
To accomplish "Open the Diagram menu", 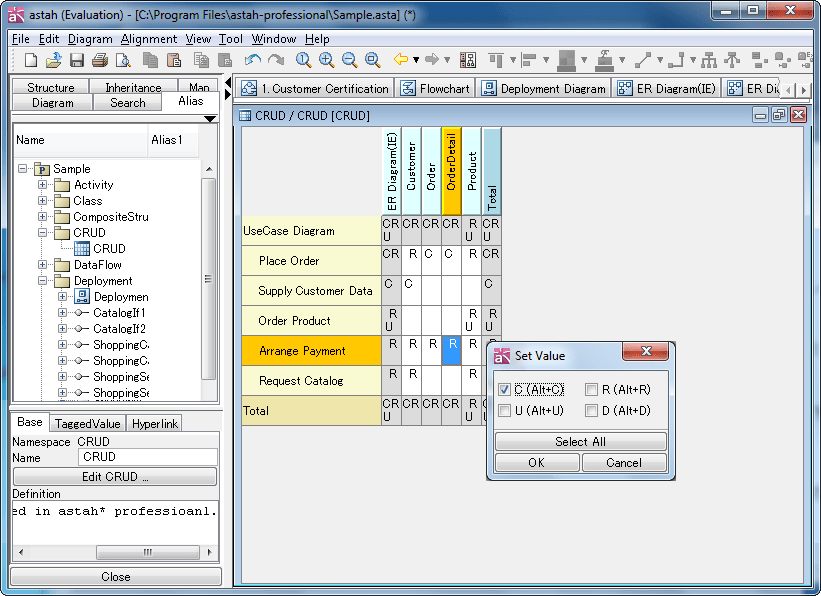I will pyautogui.click(x=90, y=39).
